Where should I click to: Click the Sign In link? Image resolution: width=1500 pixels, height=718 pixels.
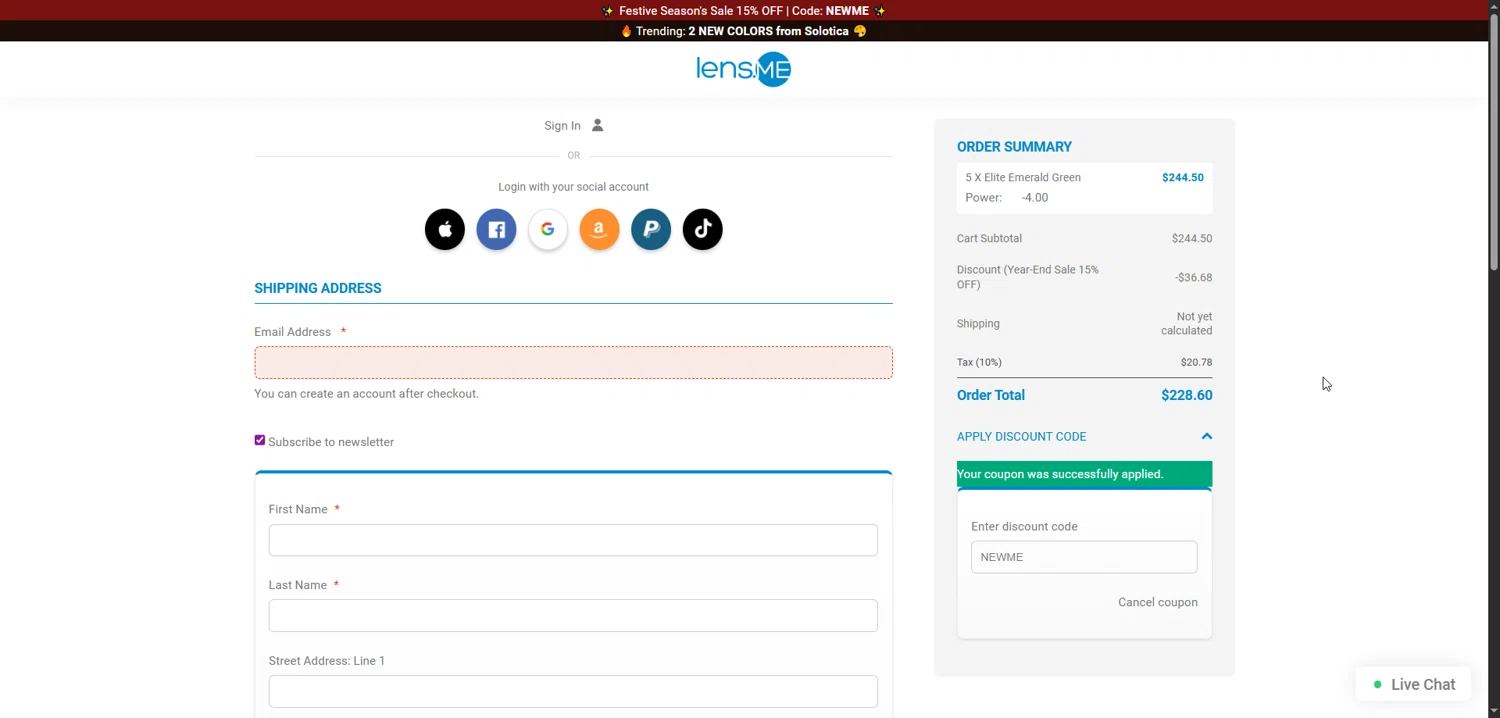click(x=562, y=125)
